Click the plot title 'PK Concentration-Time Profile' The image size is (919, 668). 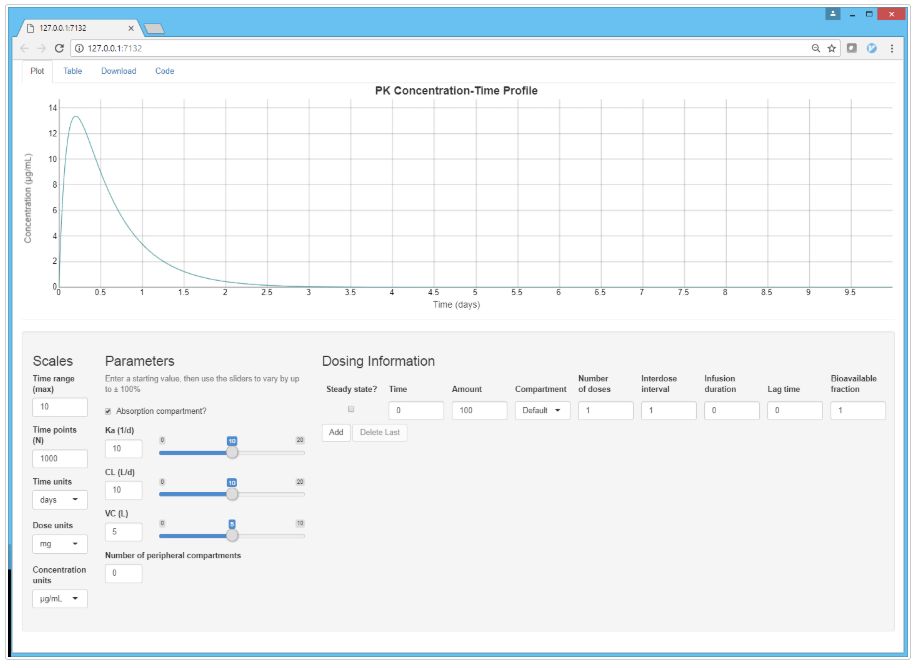[x=456, y=91]
